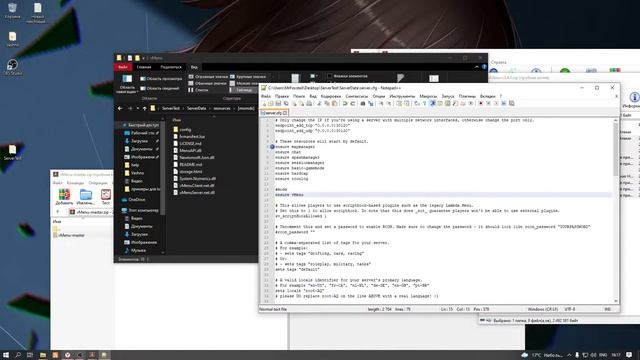Click the Back arrow in Explorer
Viewport: 640px width, 360px height.
(120, 109)
